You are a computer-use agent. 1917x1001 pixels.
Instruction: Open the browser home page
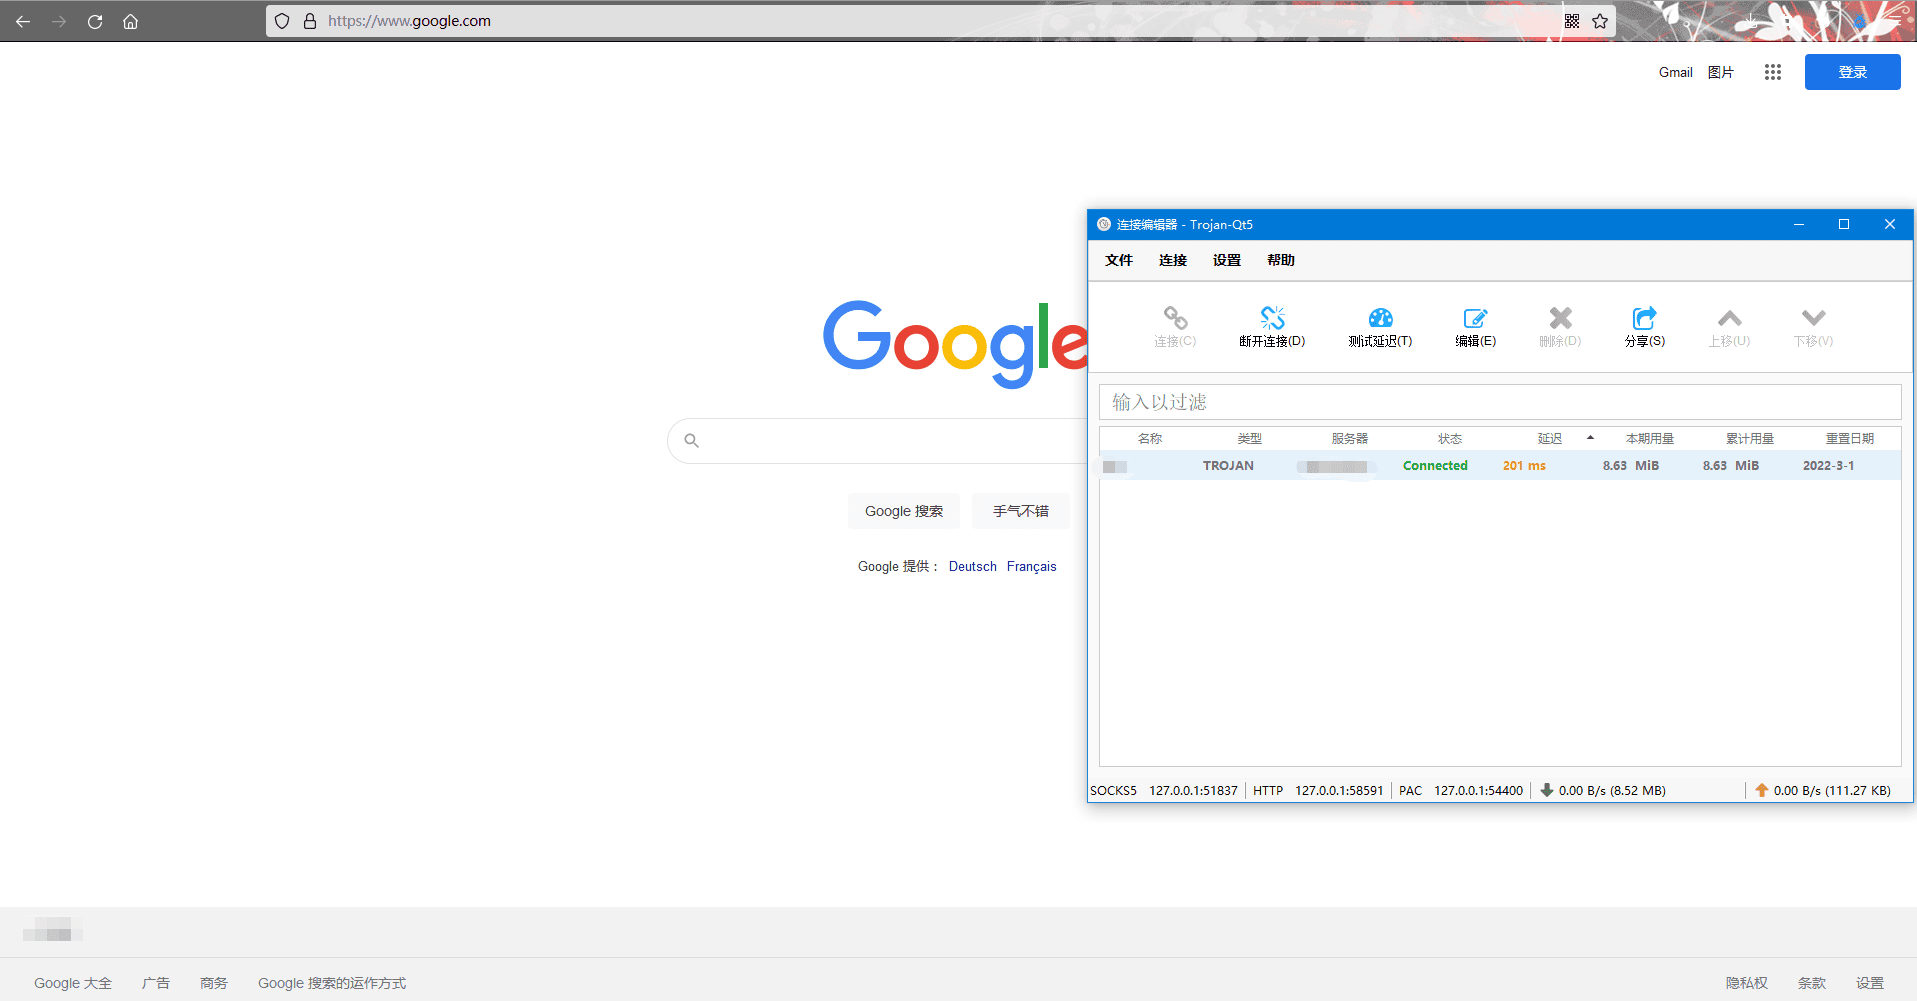tap(130, 21)
